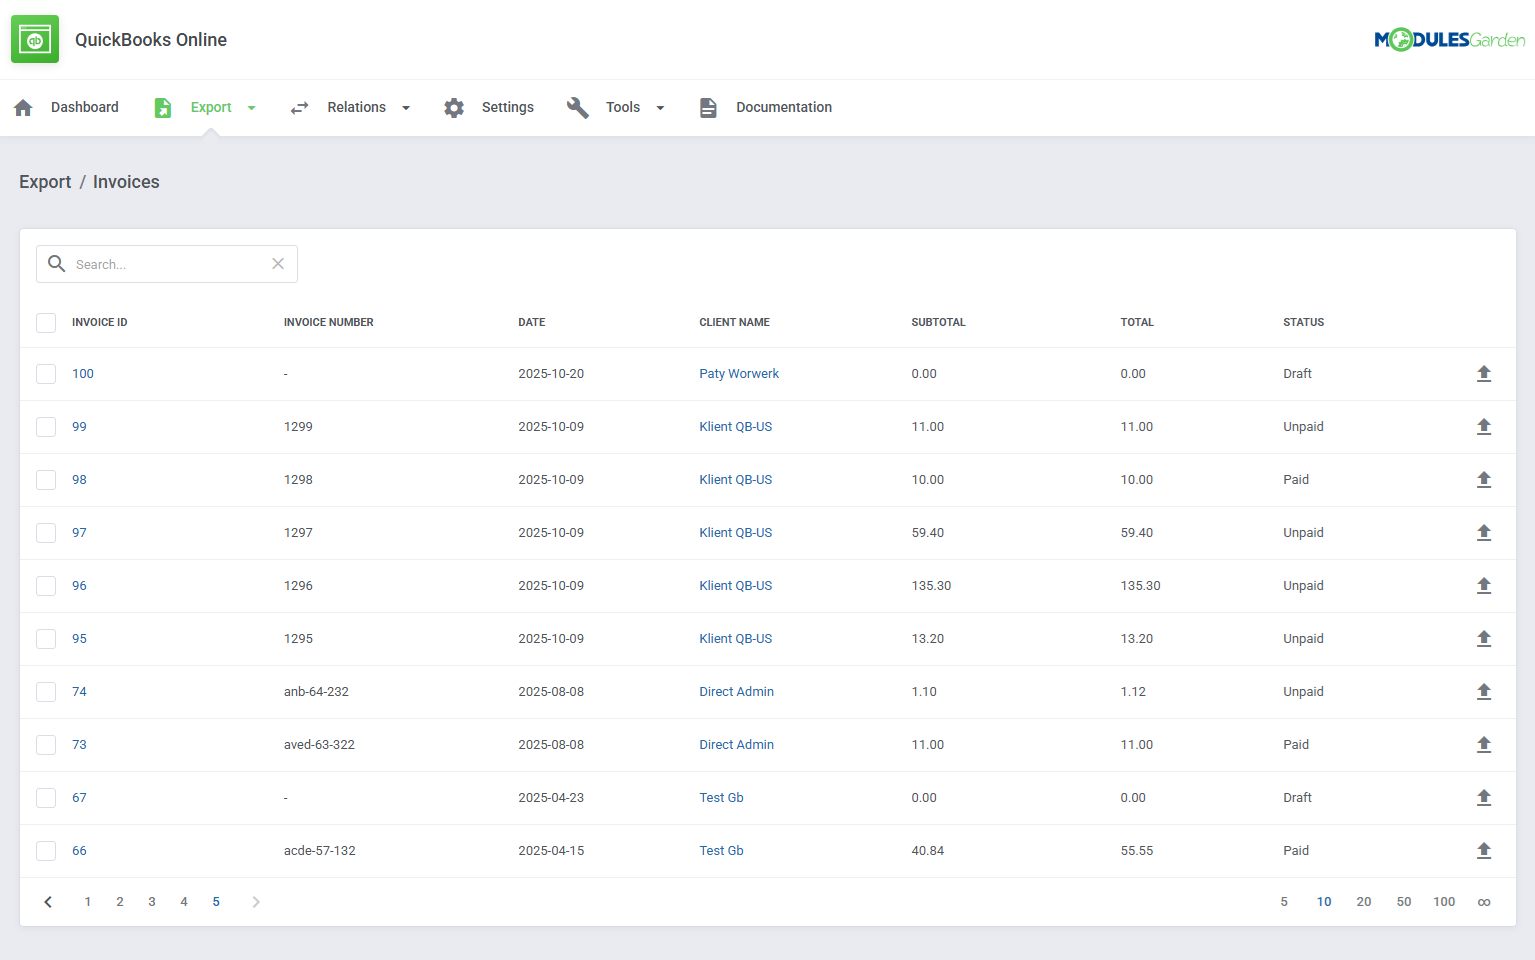Export invoice 67 with its upload icon
The height and width of the screenshot is (960, 1535).
tap(1484, 798)
